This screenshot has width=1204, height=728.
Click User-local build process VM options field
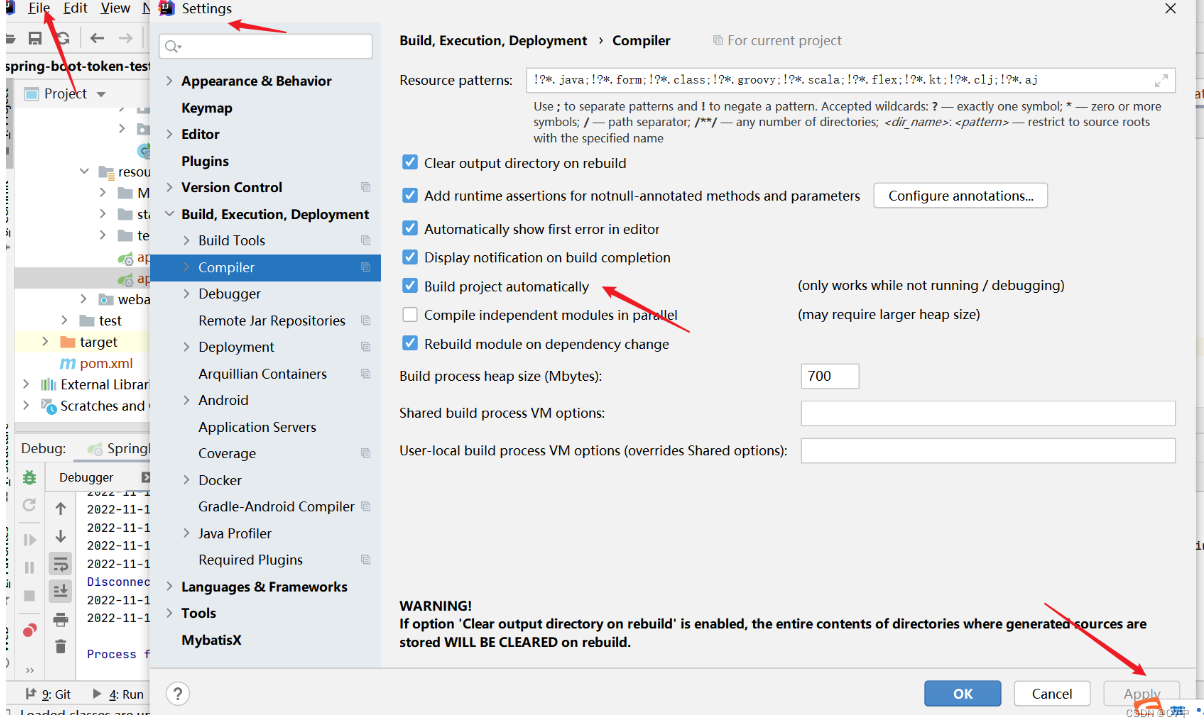tap(988, 451)
